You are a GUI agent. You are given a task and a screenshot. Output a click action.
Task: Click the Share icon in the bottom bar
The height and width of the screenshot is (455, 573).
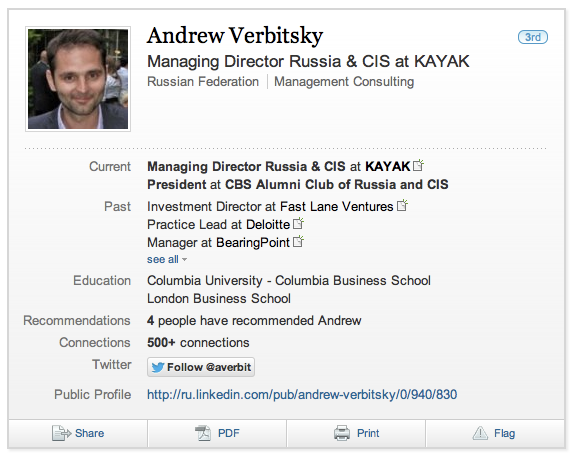(x=61, y=433)
